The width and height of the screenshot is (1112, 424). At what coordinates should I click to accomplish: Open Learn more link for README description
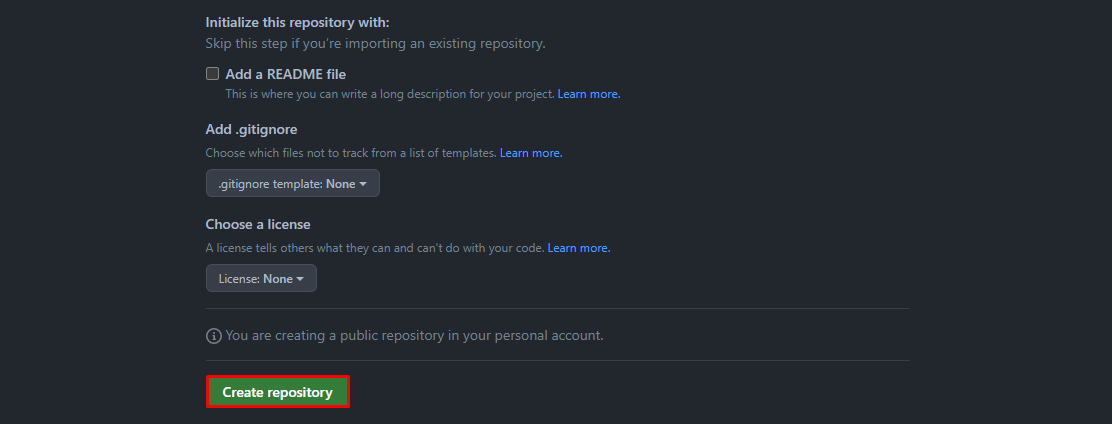pyautogui.click(x=588, y=94)
